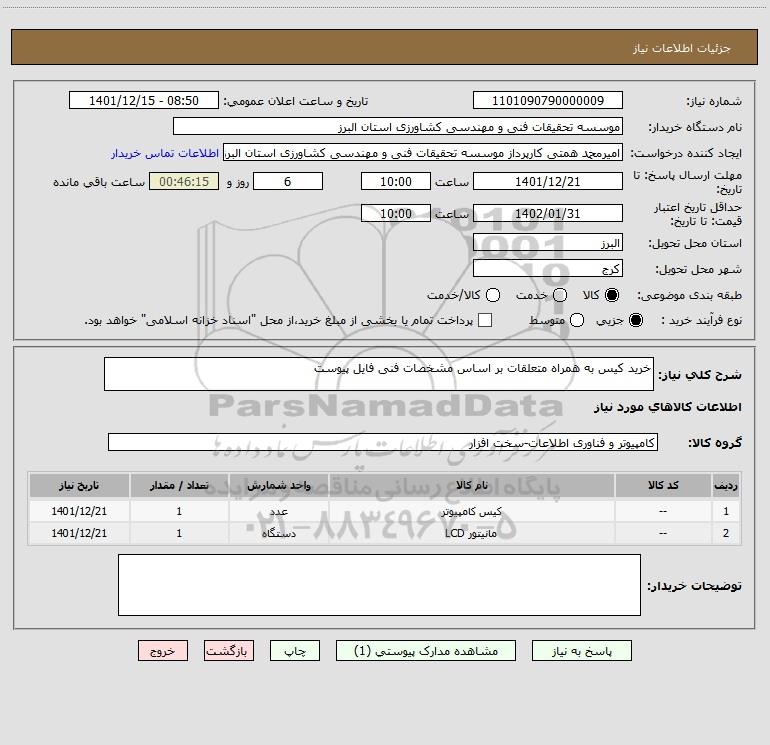Select the خدمت radio button
Image resolution: width=770 pixels, height=745 pixels.
(560, 295)
